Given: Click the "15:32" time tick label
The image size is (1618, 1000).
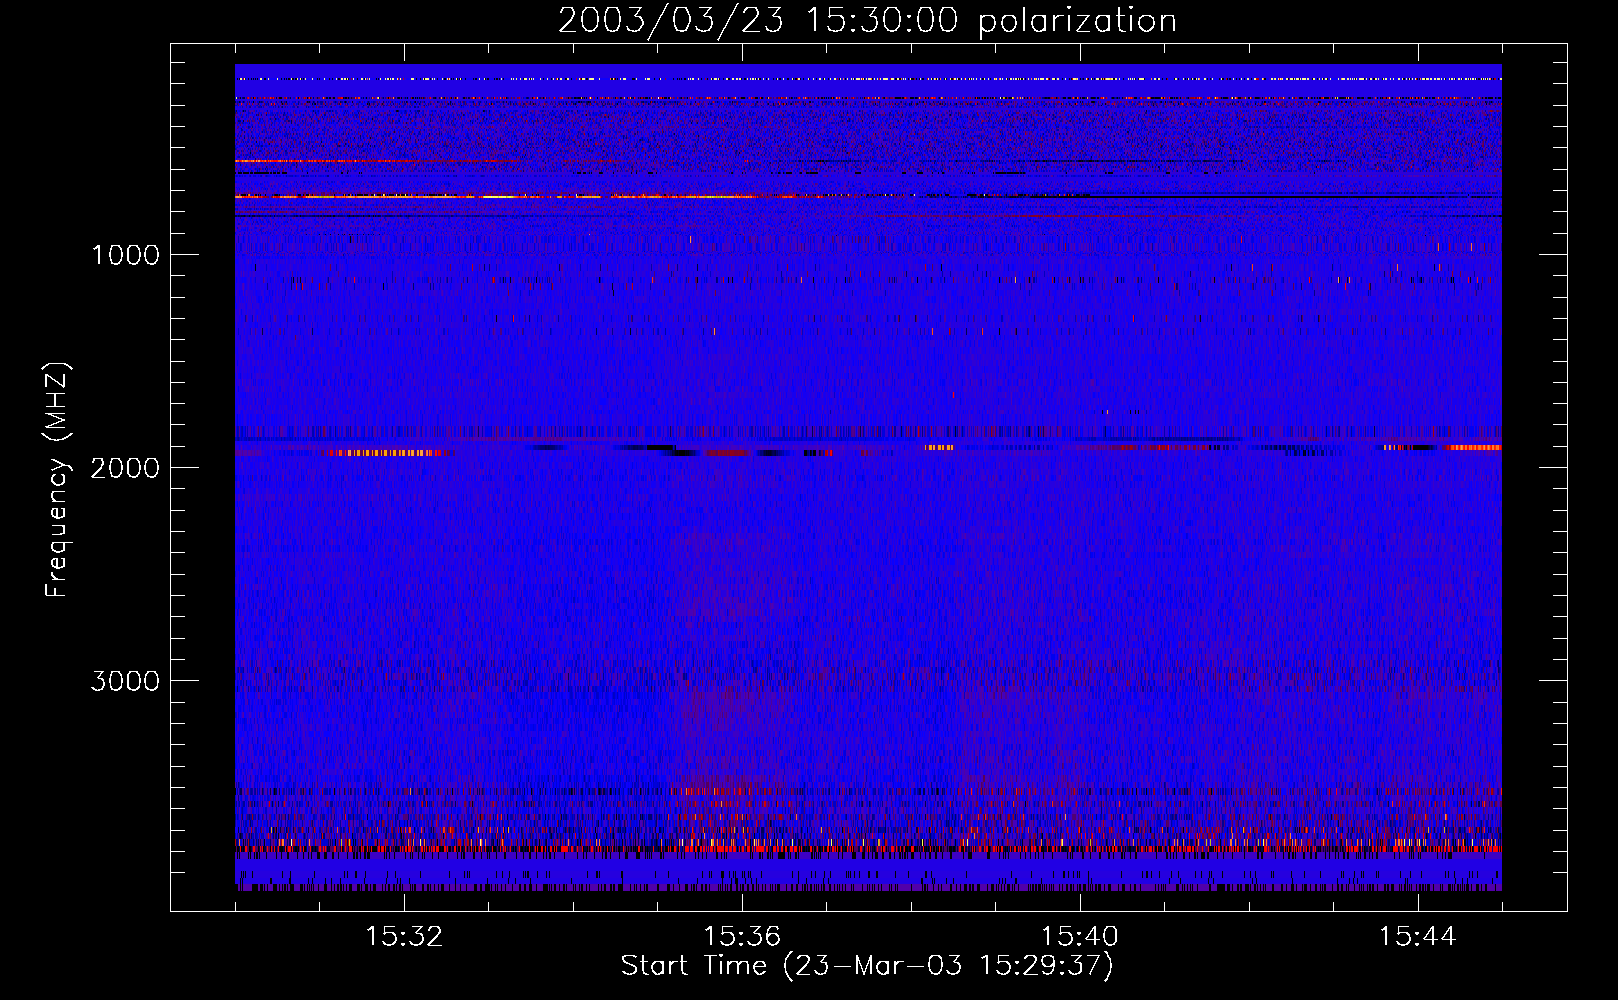Looking at the screenshot, I should point(404,937).
